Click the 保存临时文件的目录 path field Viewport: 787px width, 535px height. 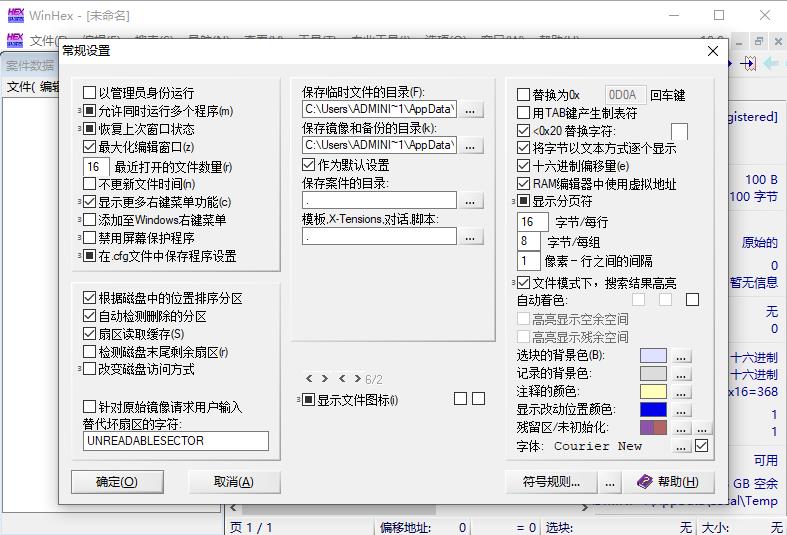[379, 109]
